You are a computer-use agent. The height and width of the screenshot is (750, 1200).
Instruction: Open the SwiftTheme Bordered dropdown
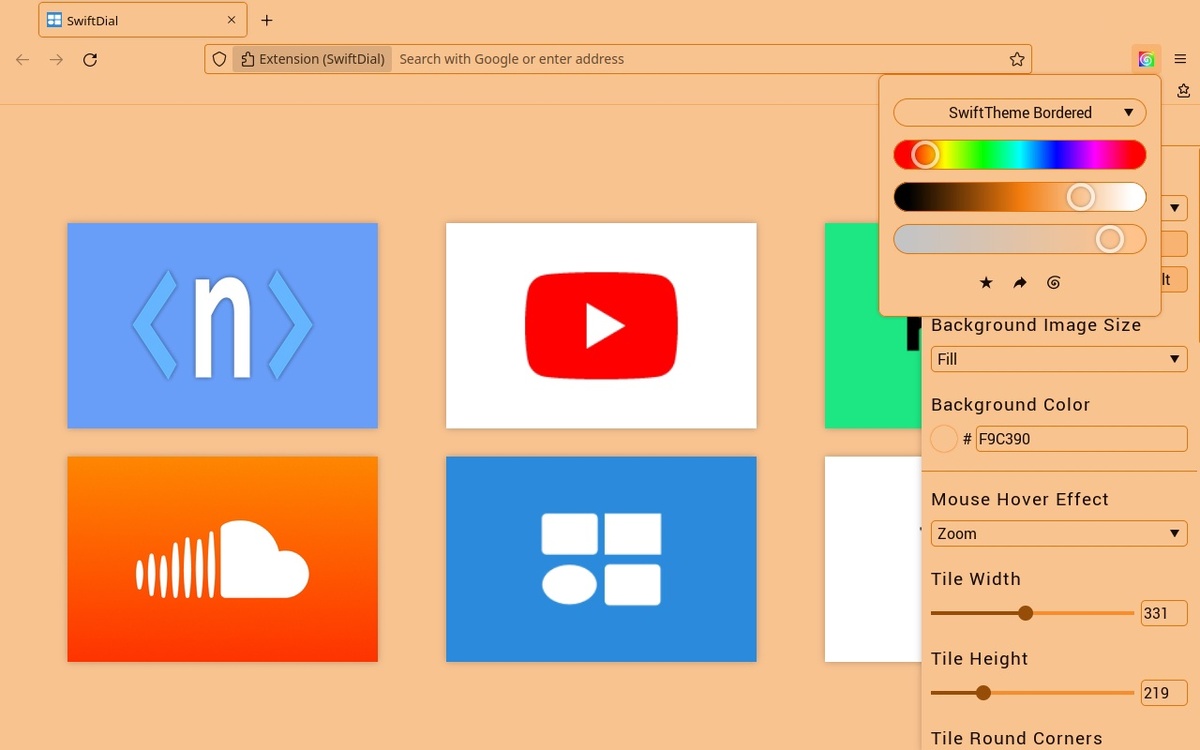1020,113
